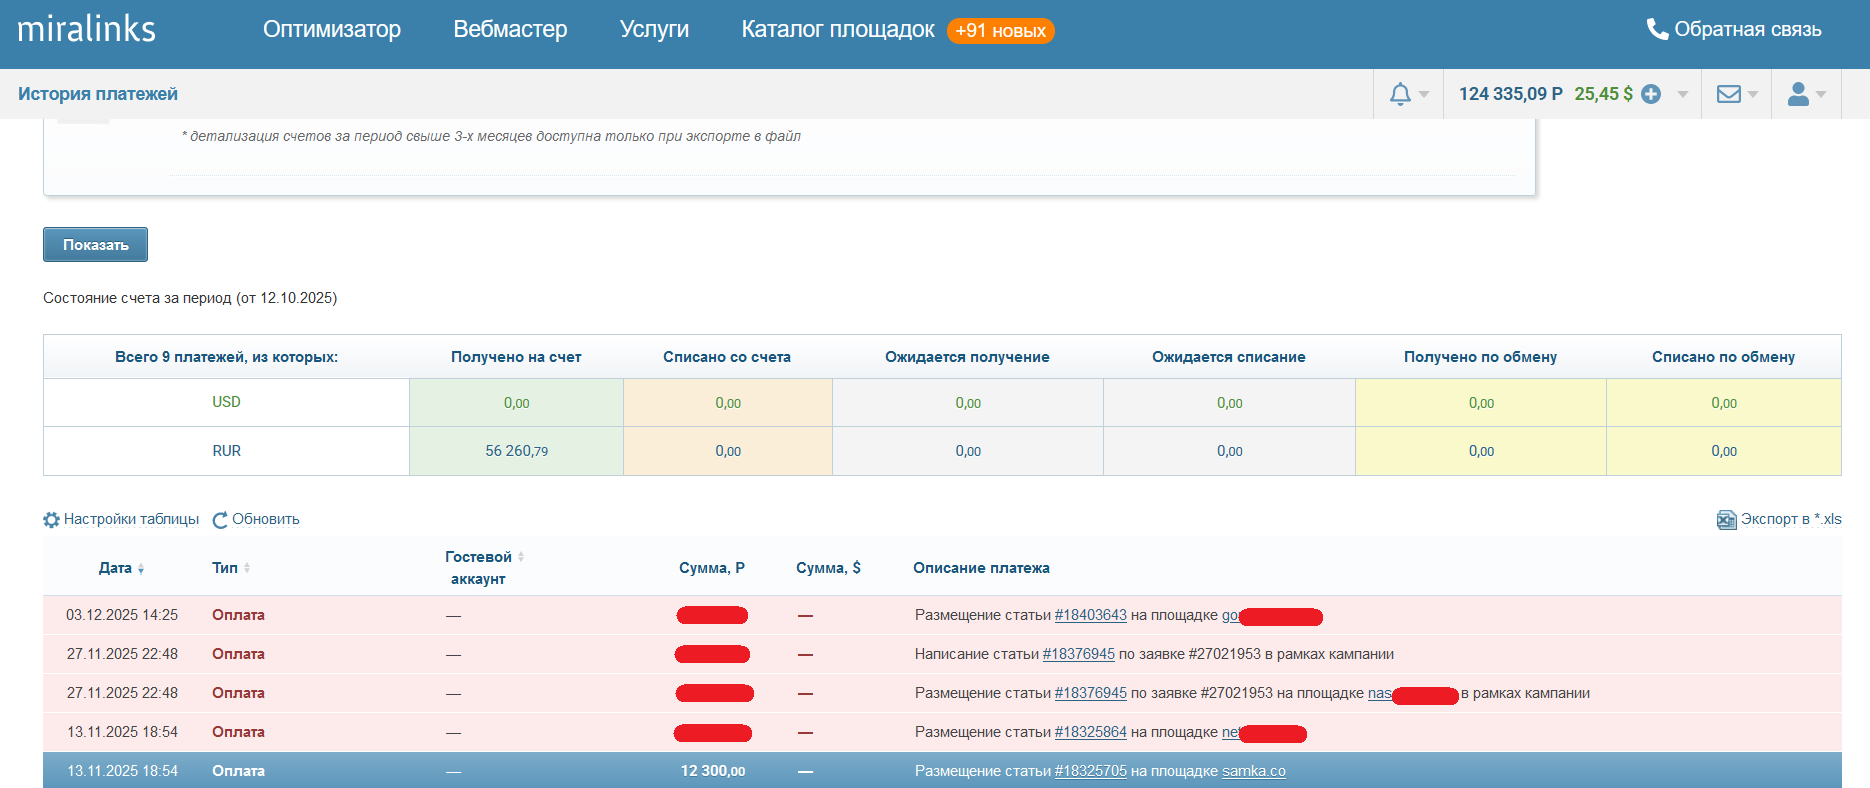Open the Оптимизатор menu
This screenshot has width=1870, height=788.
(x=331, y=30)
